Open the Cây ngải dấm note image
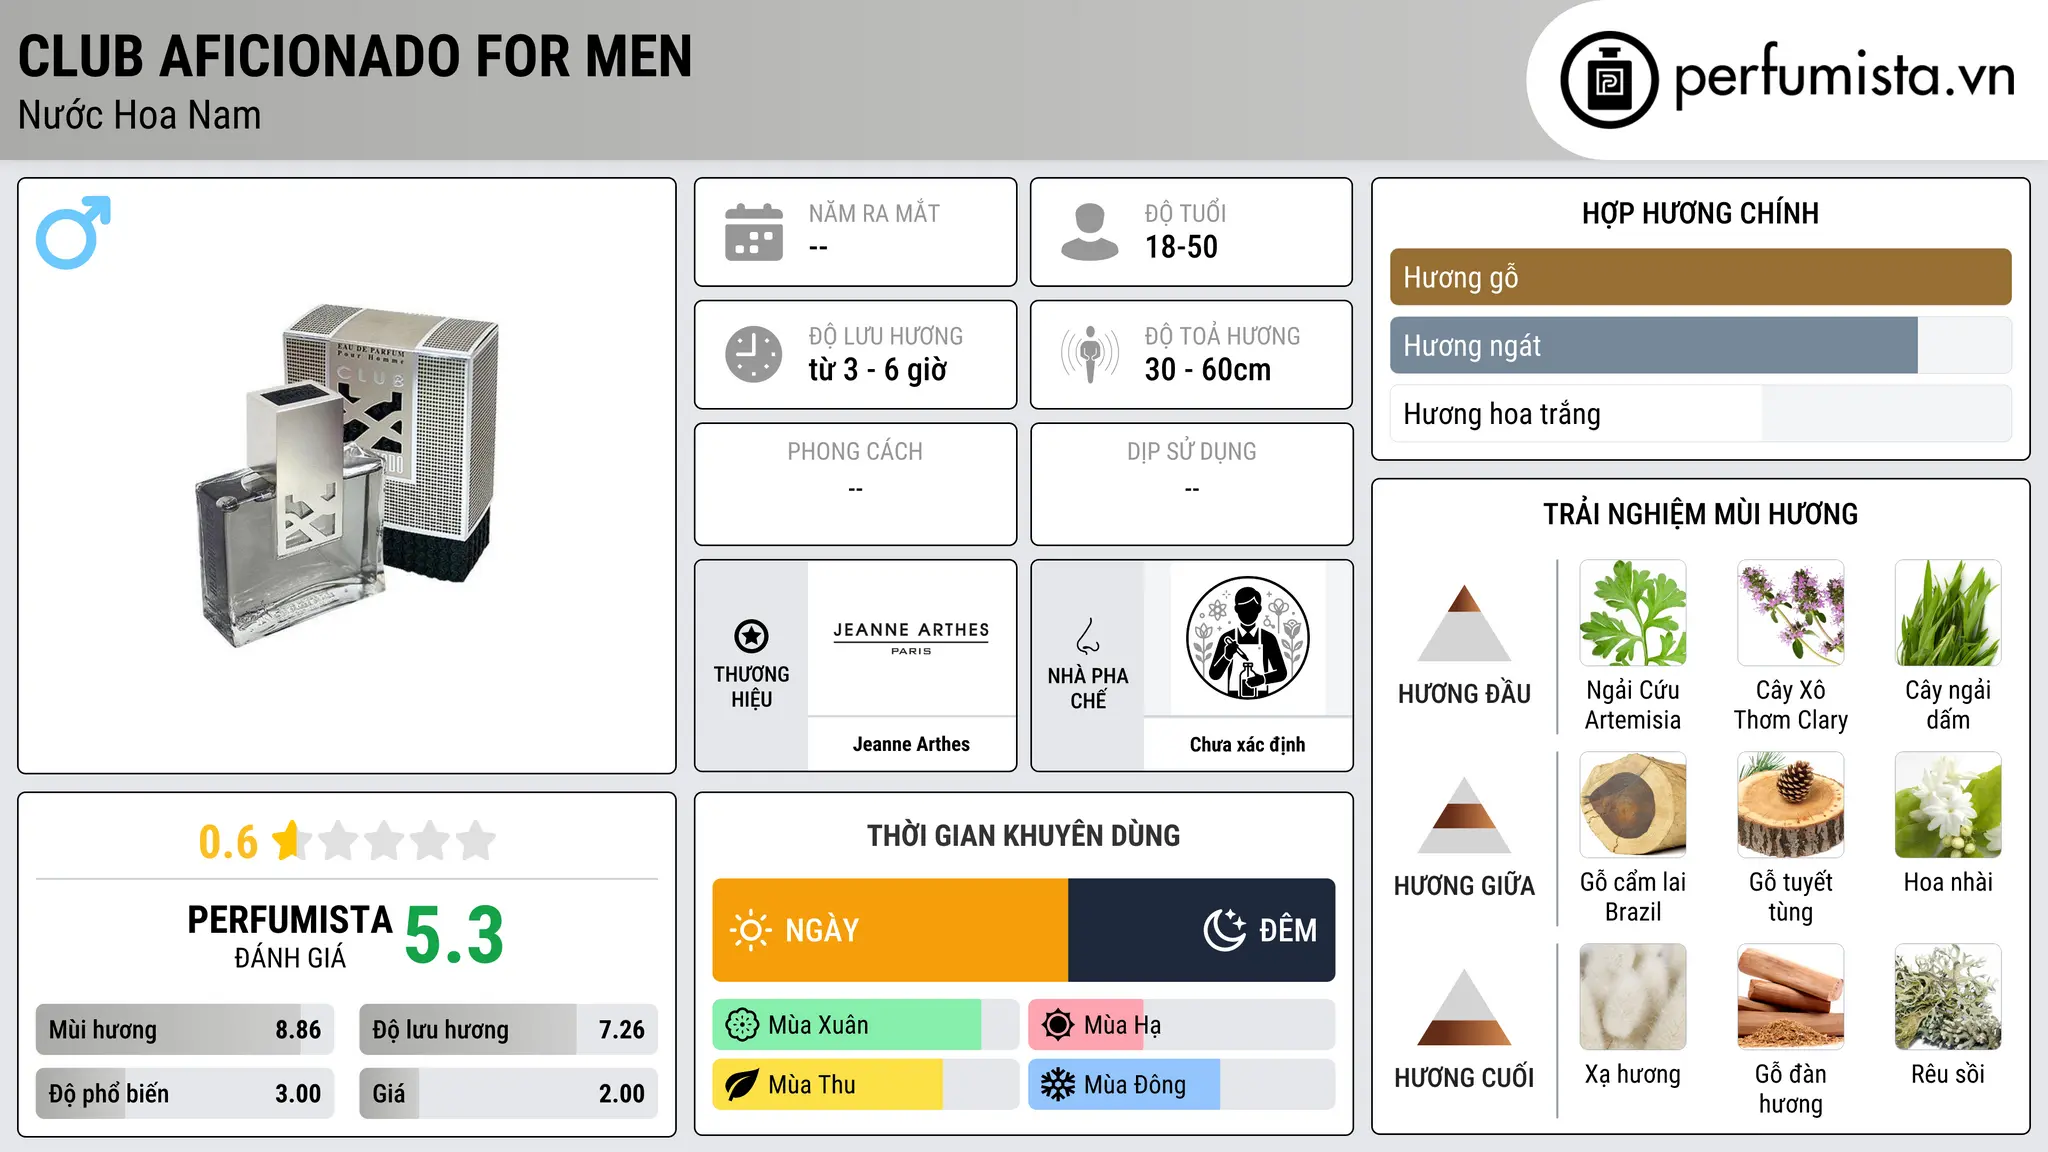The width and height of the screenshot is (2048, 1152). click(1948, 612)
